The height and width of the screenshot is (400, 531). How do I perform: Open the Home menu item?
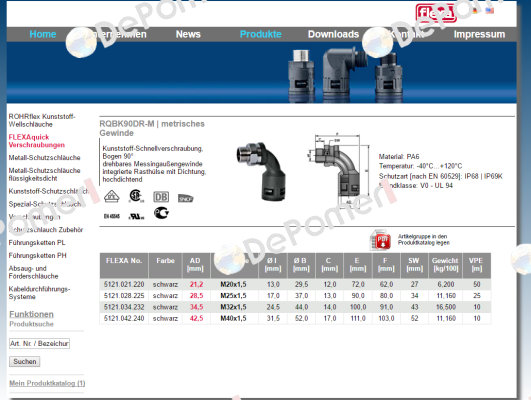(43, 34)
